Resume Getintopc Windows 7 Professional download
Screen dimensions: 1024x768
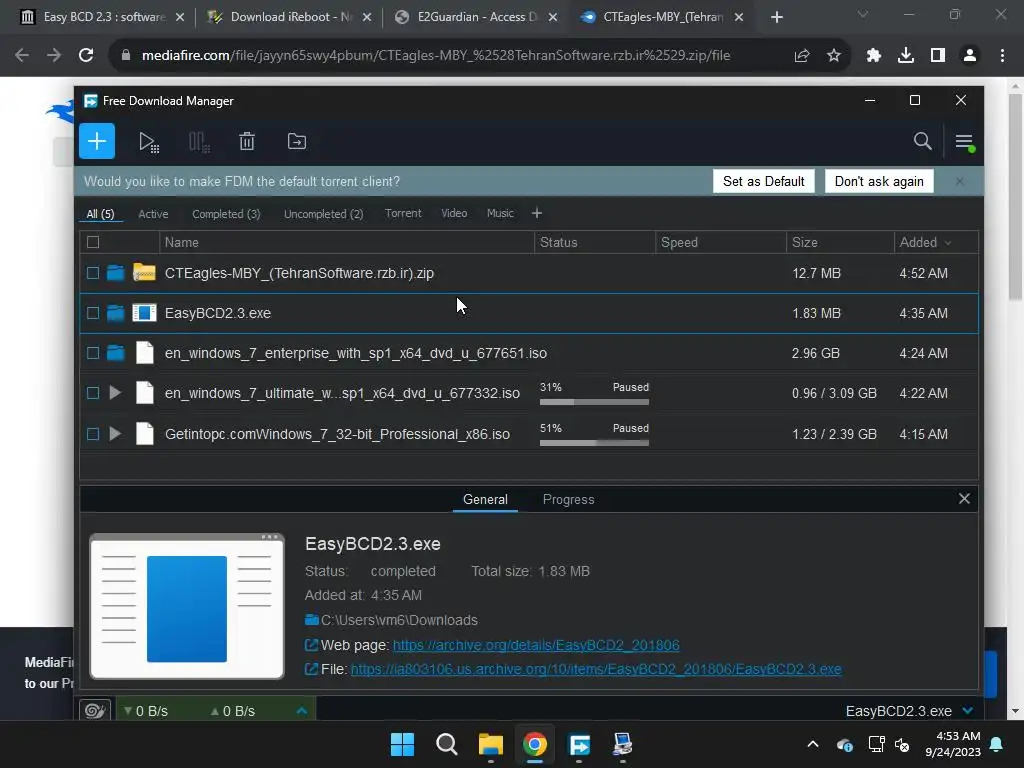(115, 434)
